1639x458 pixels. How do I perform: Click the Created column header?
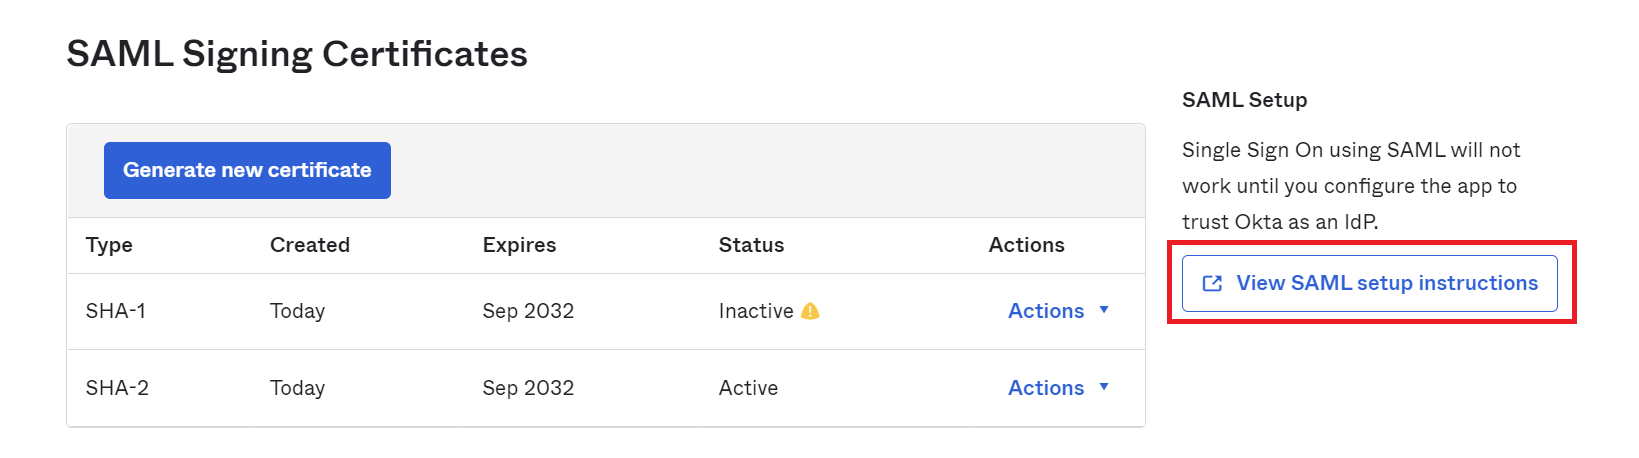pos(310,245)
